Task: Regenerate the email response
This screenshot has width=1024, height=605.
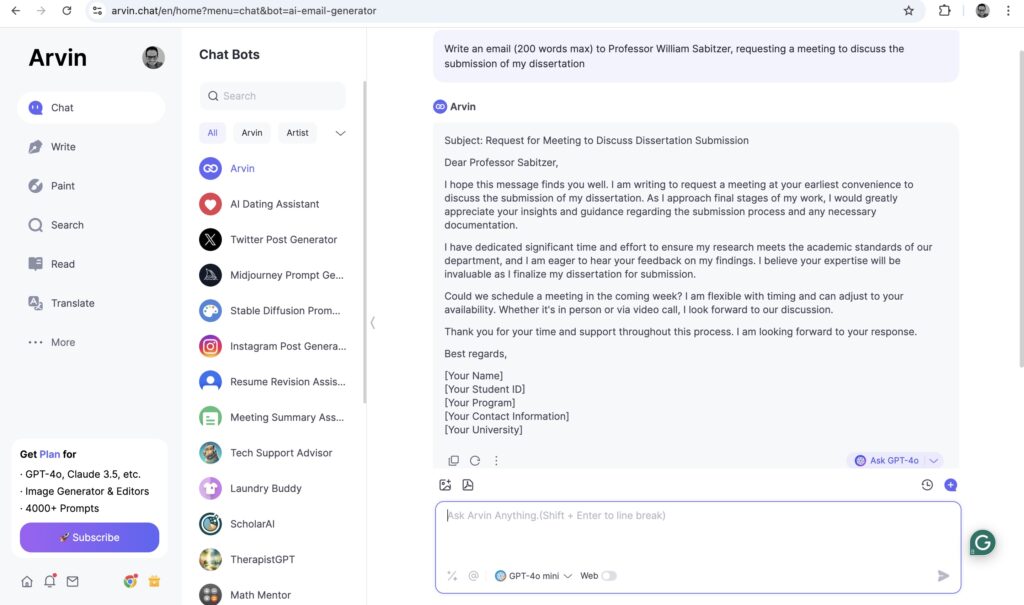Action: coord(475,461)
